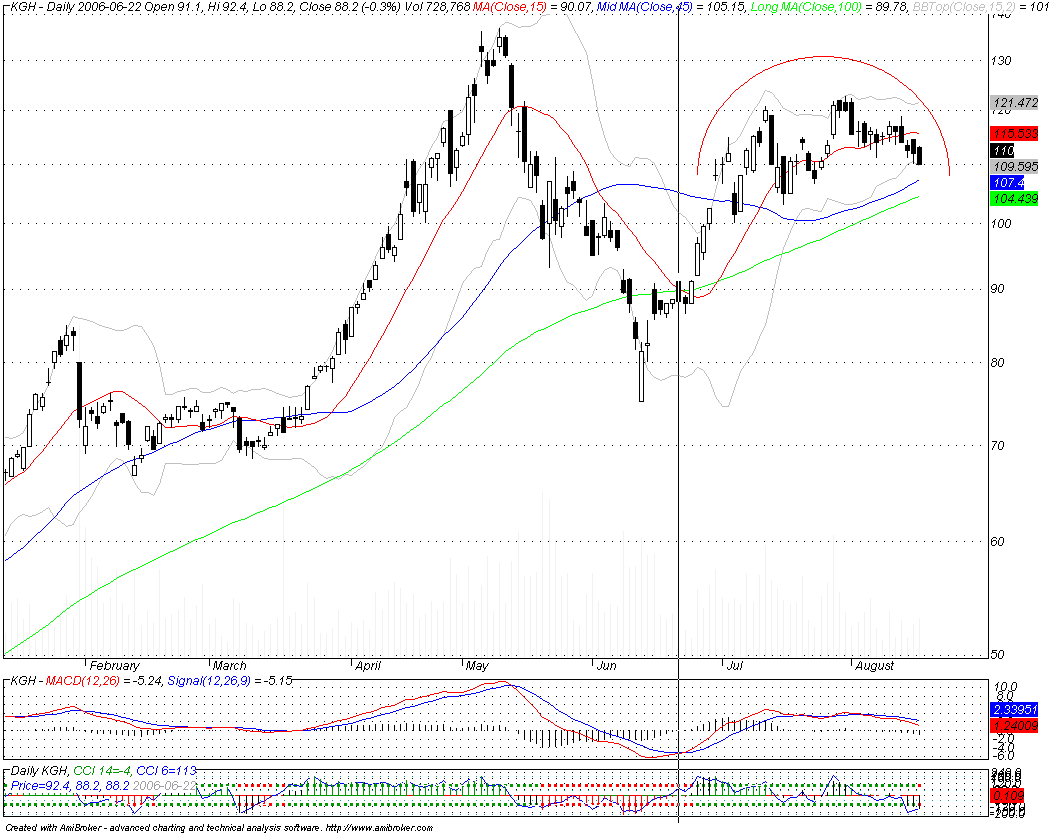Click the 80 price axis label

(x=997, y=362)
